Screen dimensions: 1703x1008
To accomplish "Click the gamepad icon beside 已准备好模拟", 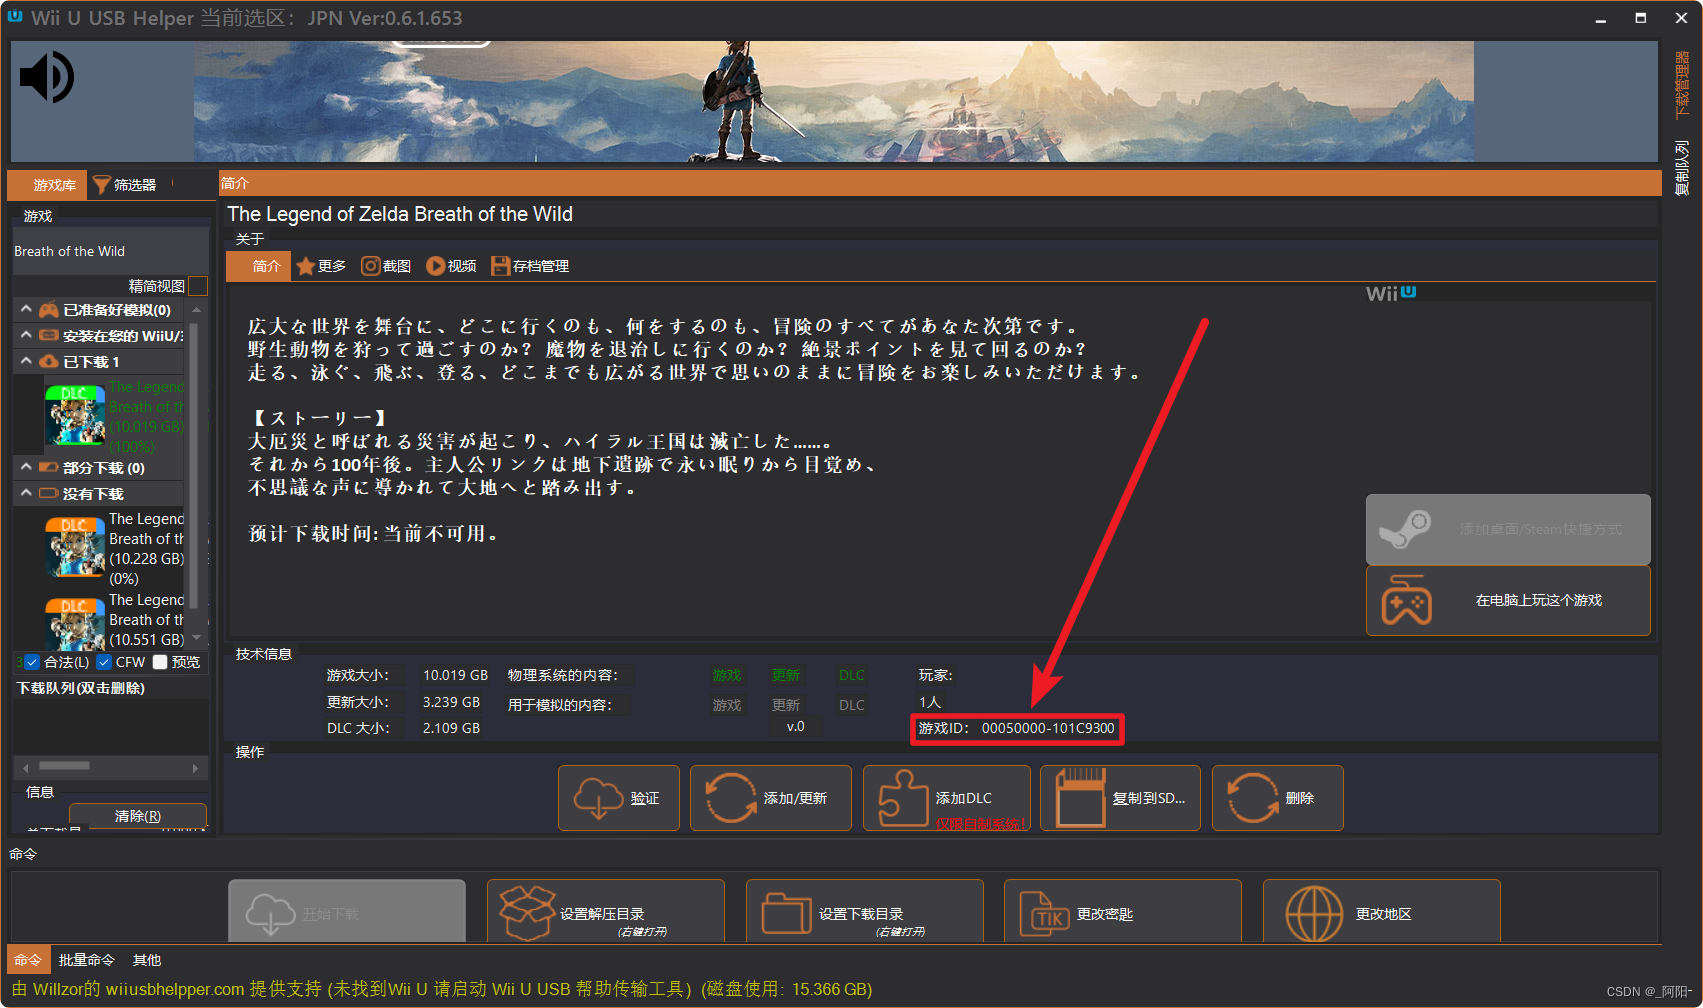I will click(x=49, y=310).
